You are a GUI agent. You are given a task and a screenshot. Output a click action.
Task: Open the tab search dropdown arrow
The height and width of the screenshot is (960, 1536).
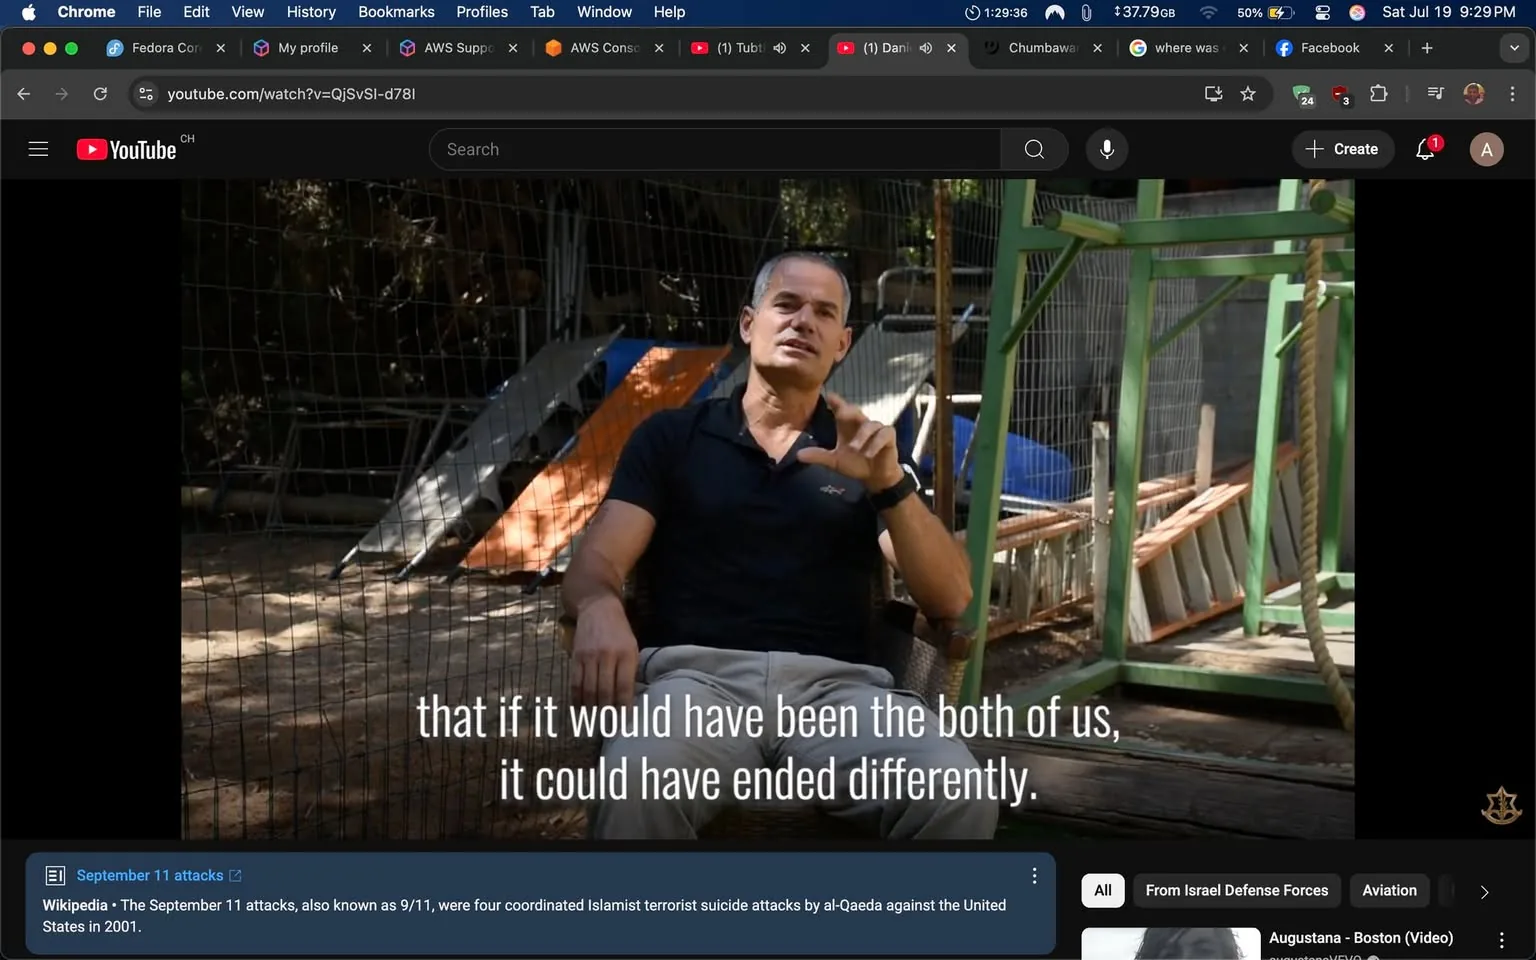click(x=1512, y=47)
